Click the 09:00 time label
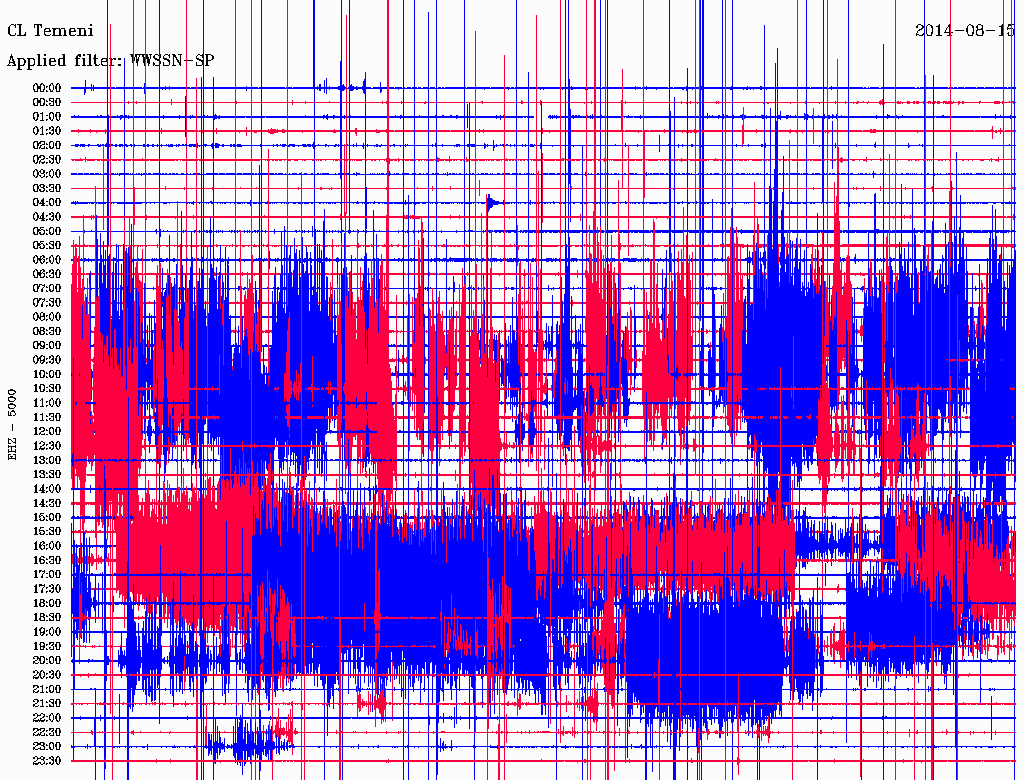 (x=47, y=345)
